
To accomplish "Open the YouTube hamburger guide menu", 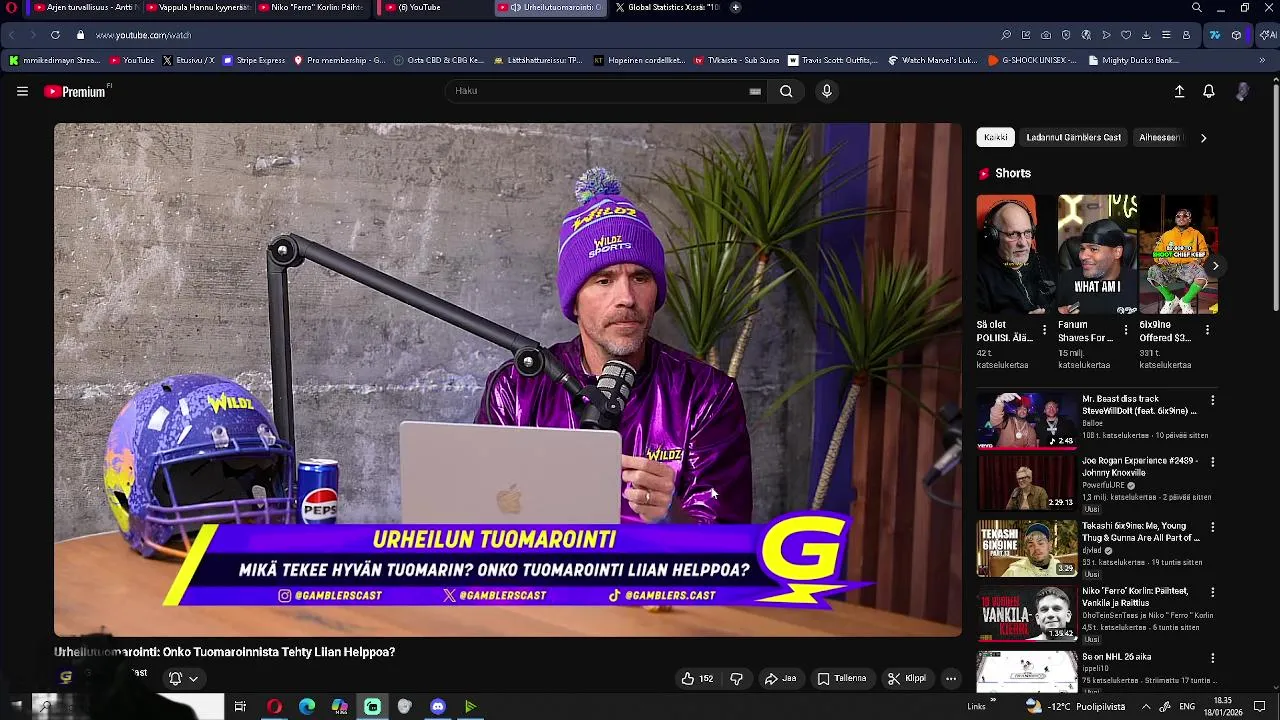I will tap(22, 91).
